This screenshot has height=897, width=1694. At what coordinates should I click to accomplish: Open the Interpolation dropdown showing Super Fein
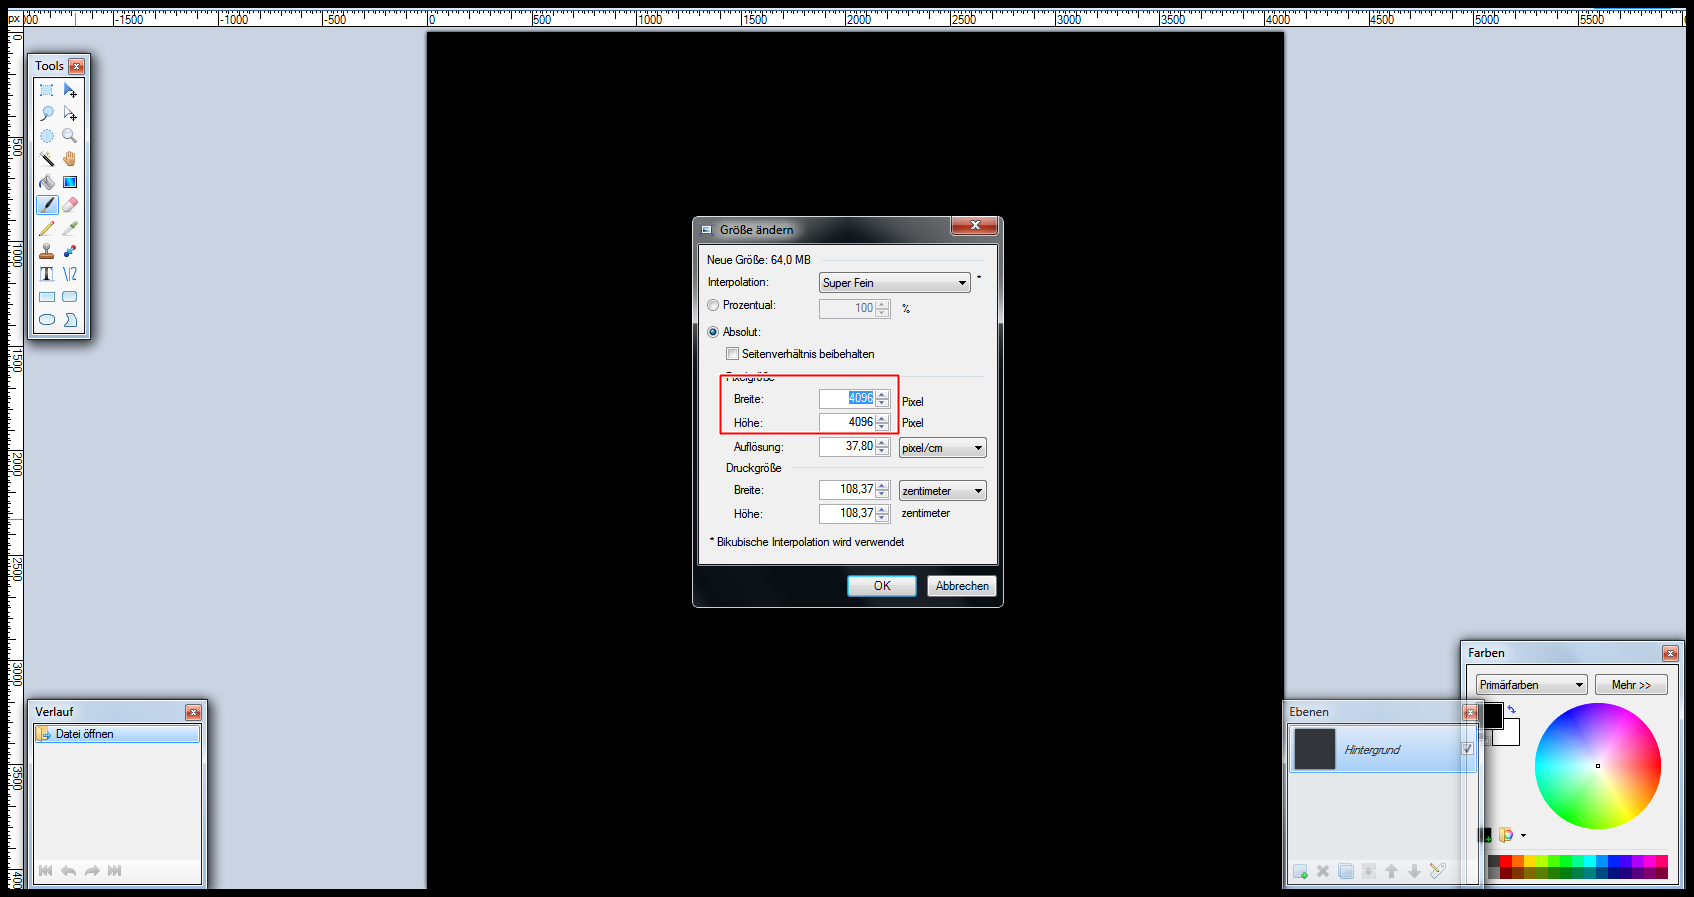[x=894, y=283]
